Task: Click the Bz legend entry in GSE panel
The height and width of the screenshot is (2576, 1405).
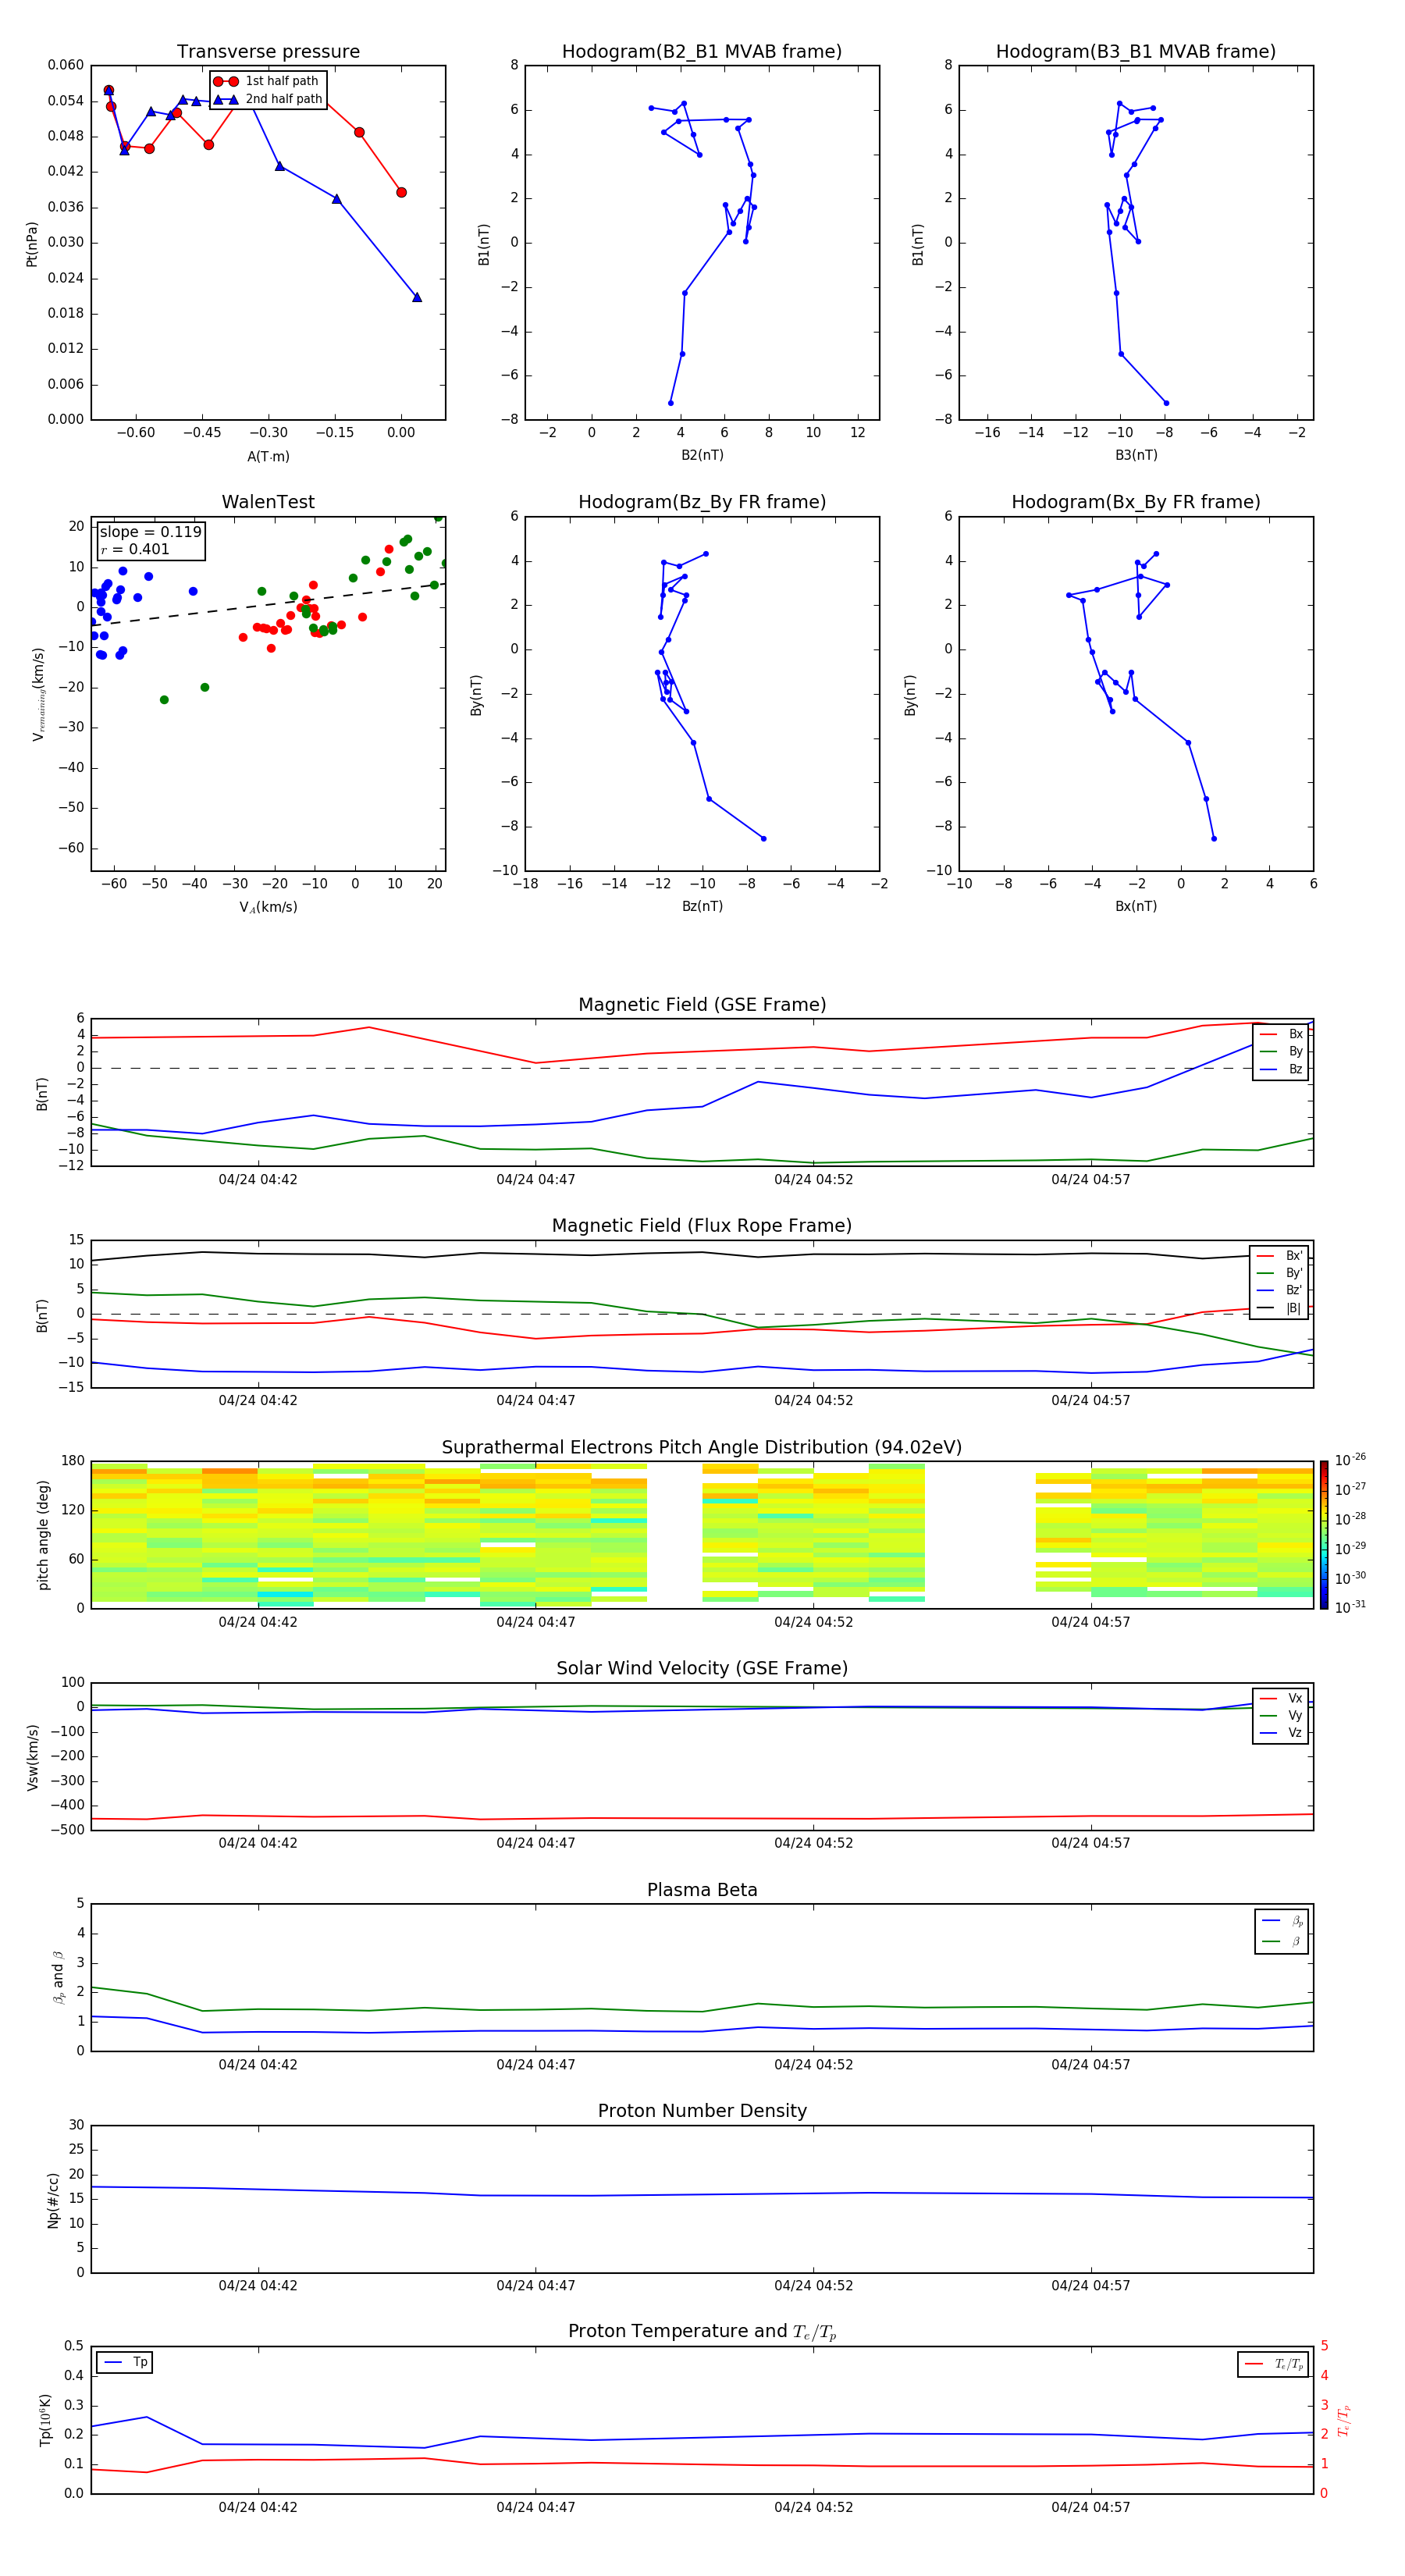Action: tap(1281, 1069)
